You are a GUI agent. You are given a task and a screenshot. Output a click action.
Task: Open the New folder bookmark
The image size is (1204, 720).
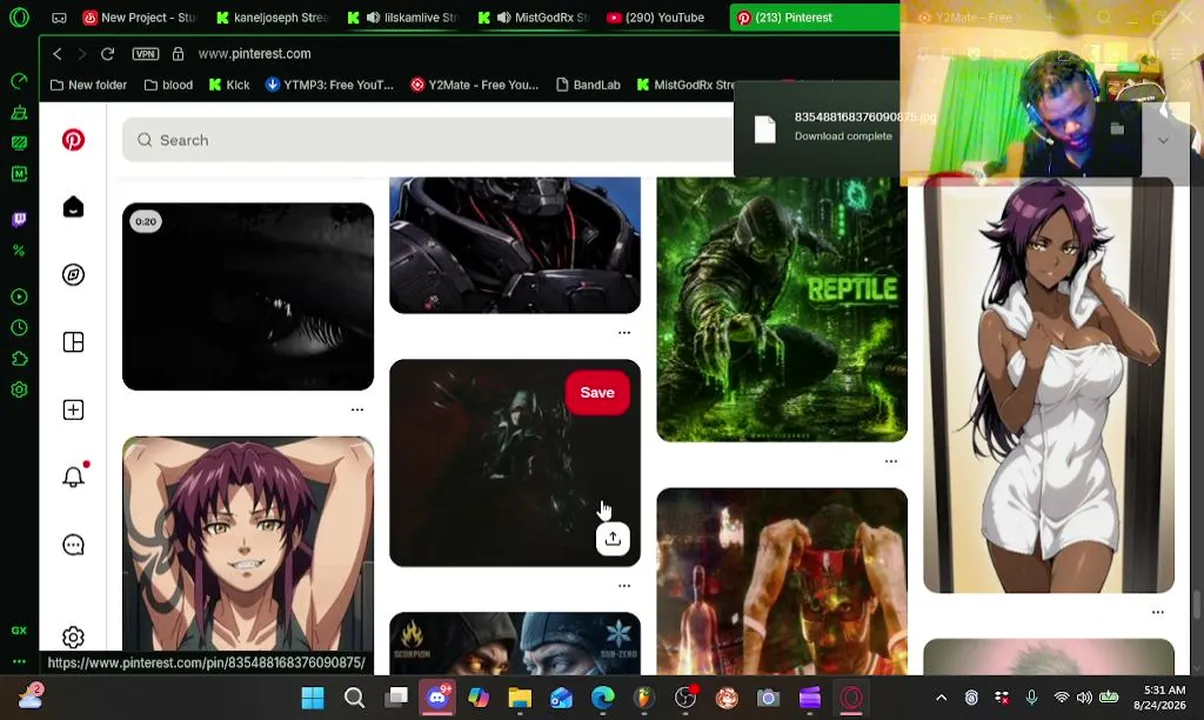click(89, 85)
